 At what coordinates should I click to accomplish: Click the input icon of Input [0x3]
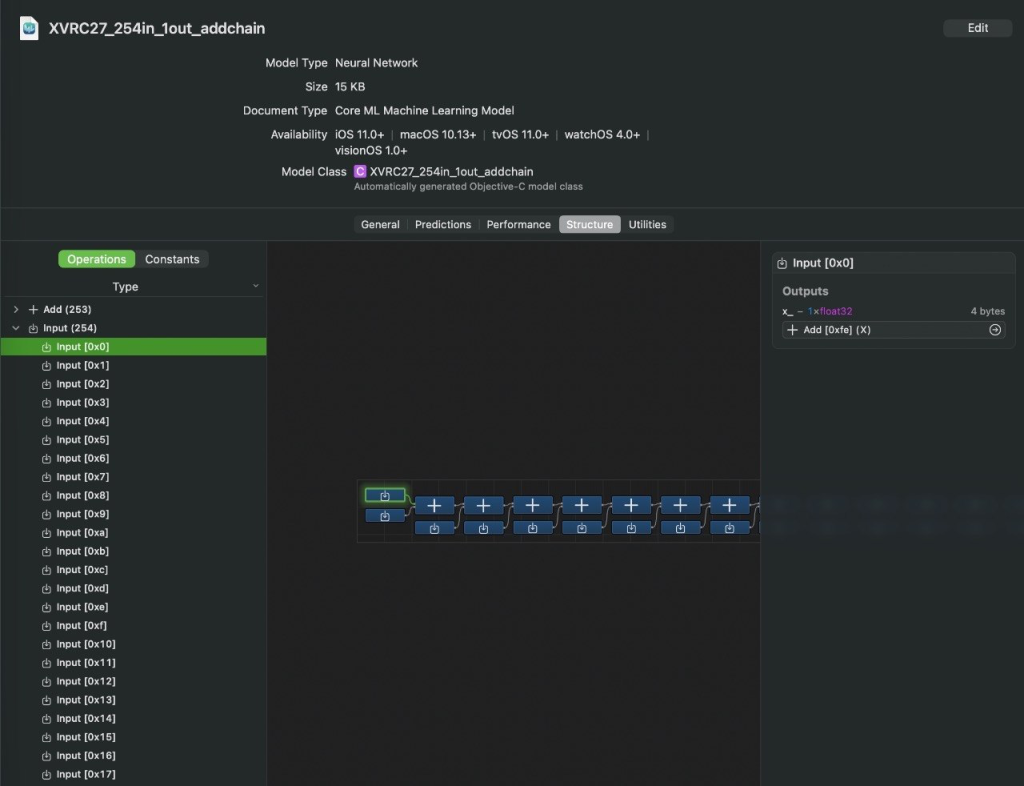tap(46, 403)
